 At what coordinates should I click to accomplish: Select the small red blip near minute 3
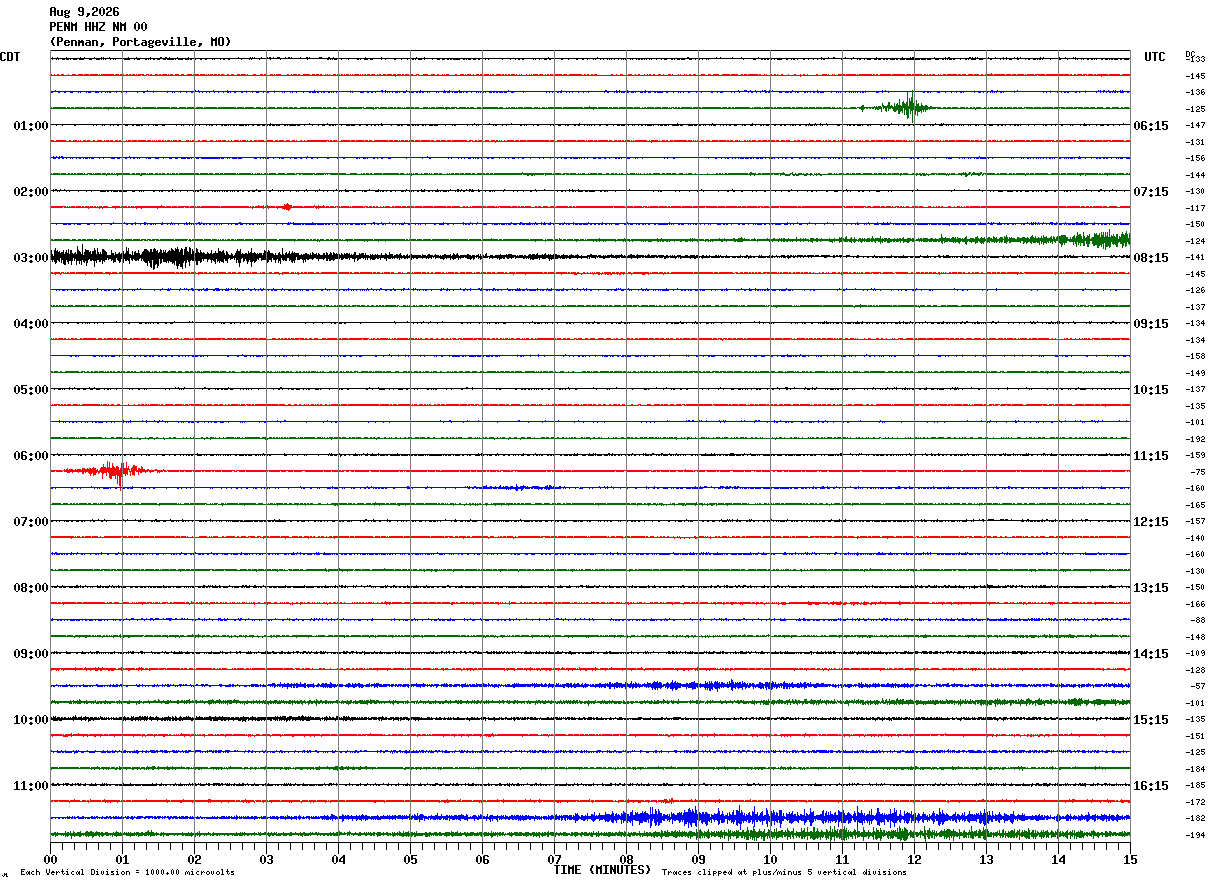tap(287, 207)
